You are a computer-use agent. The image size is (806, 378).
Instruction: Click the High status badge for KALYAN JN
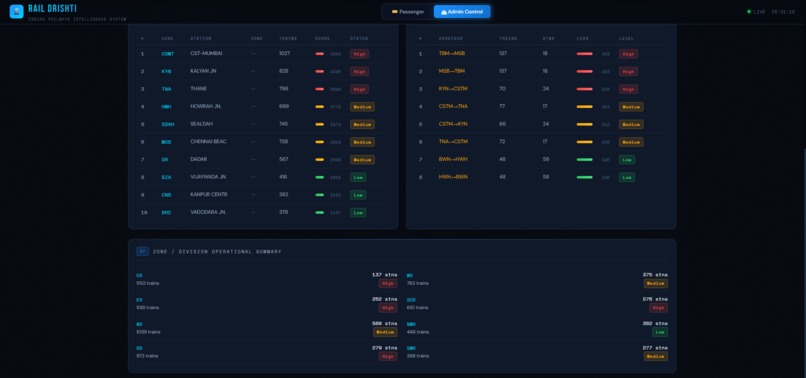(359, 71)
